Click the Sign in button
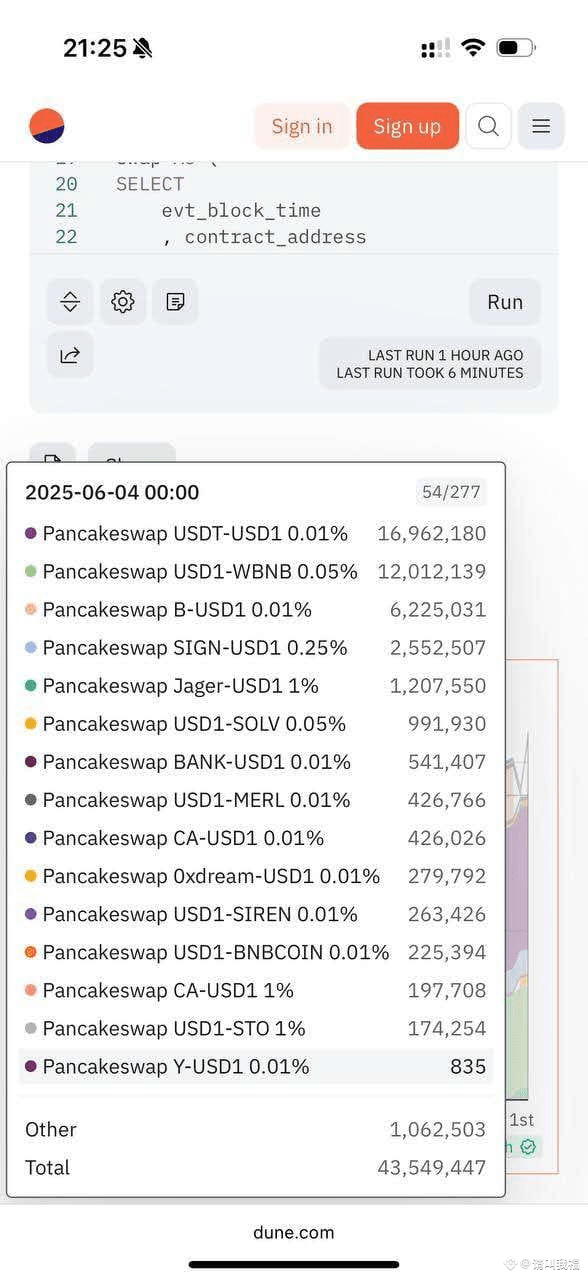588x1280 pixels. tap(302, 126)
